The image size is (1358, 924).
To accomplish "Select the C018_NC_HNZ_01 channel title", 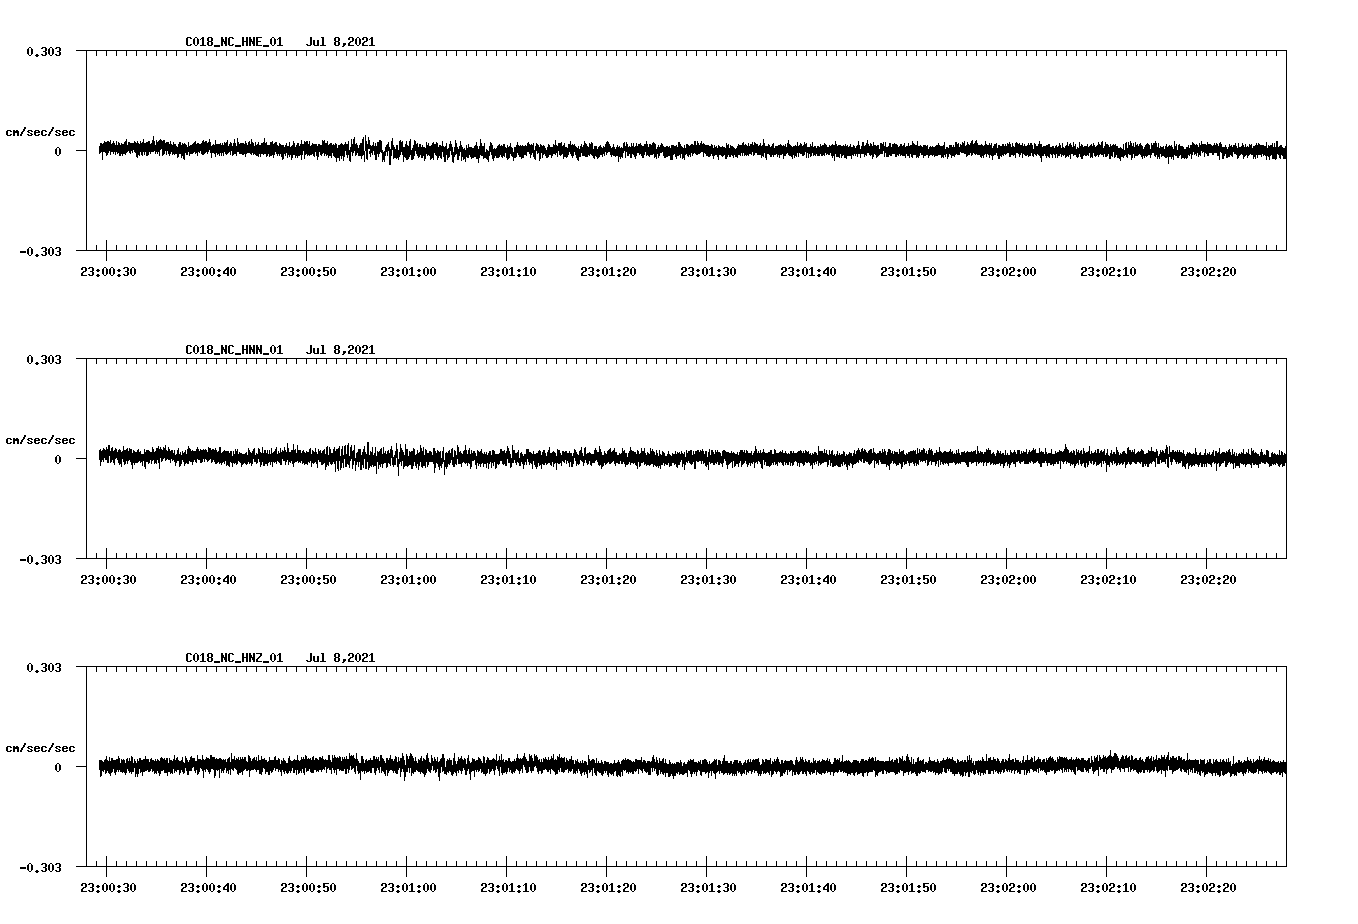I will pyautogui.click(x=232, y=657).
